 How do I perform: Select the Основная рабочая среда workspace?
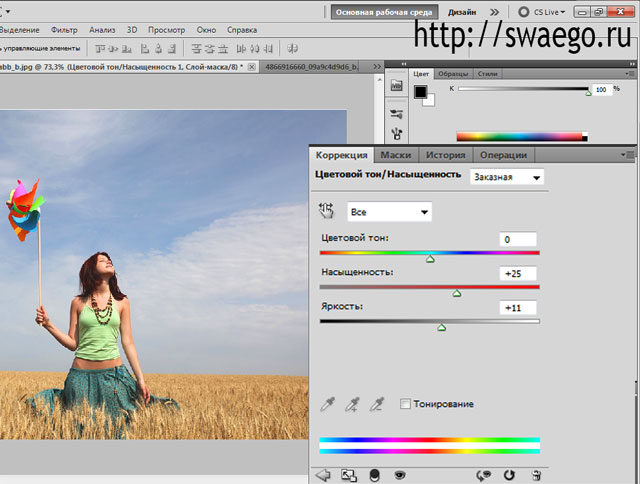[x=384, y=12]
